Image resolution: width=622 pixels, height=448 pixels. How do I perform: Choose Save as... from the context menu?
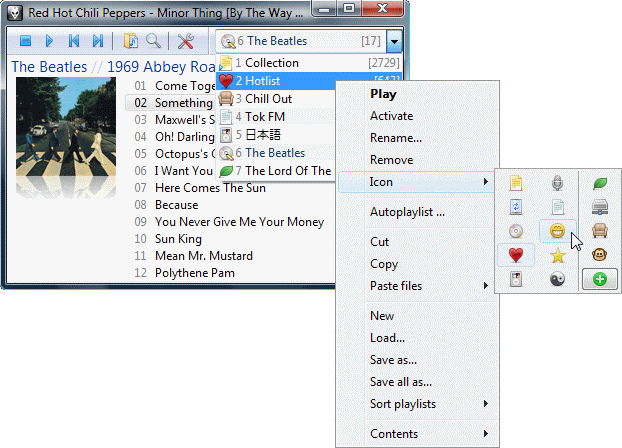[417, 360]
